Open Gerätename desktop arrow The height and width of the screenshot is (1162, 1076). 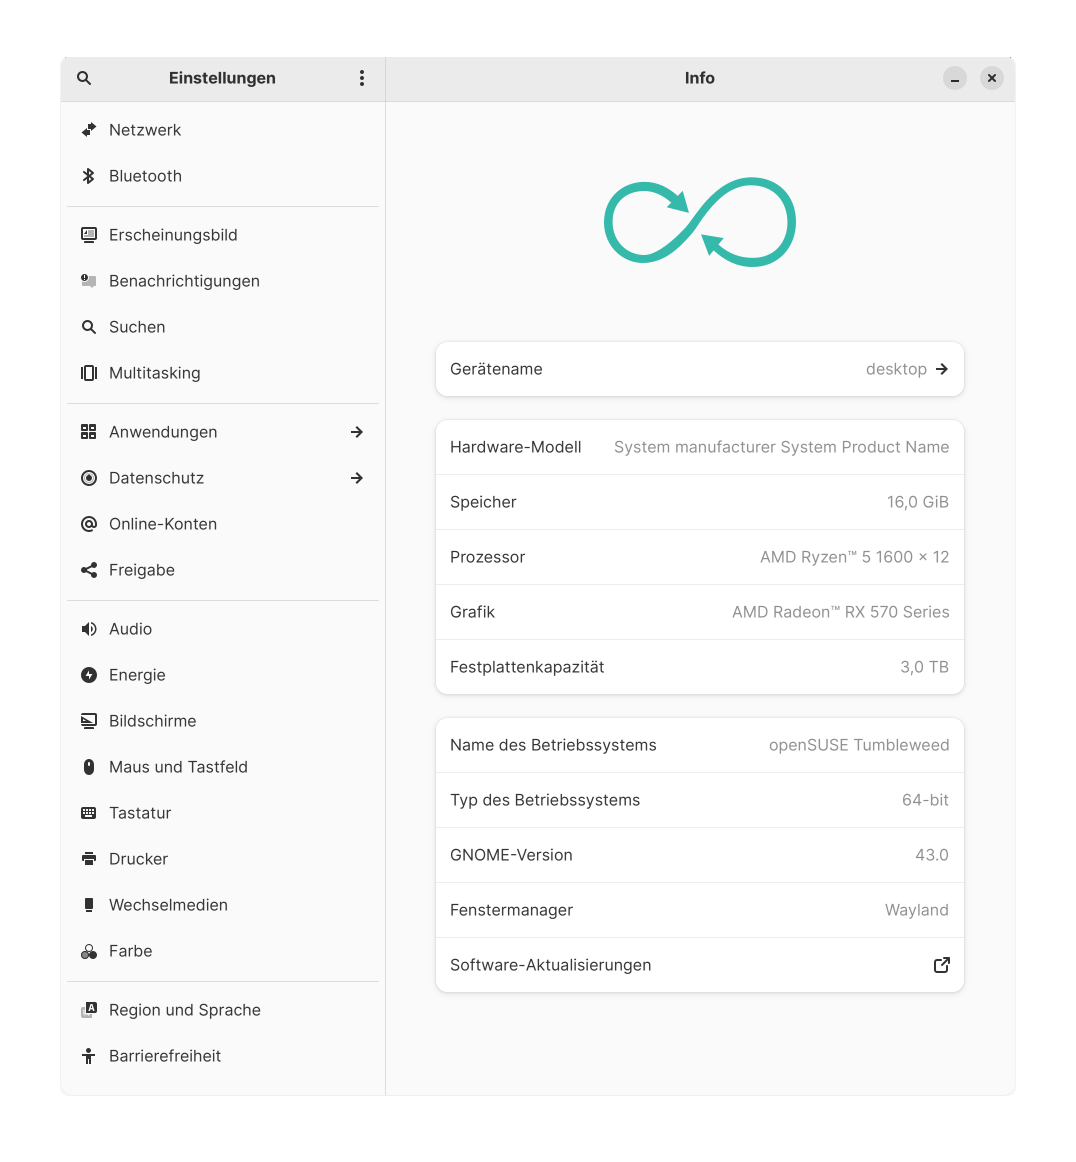click(941, 369)
